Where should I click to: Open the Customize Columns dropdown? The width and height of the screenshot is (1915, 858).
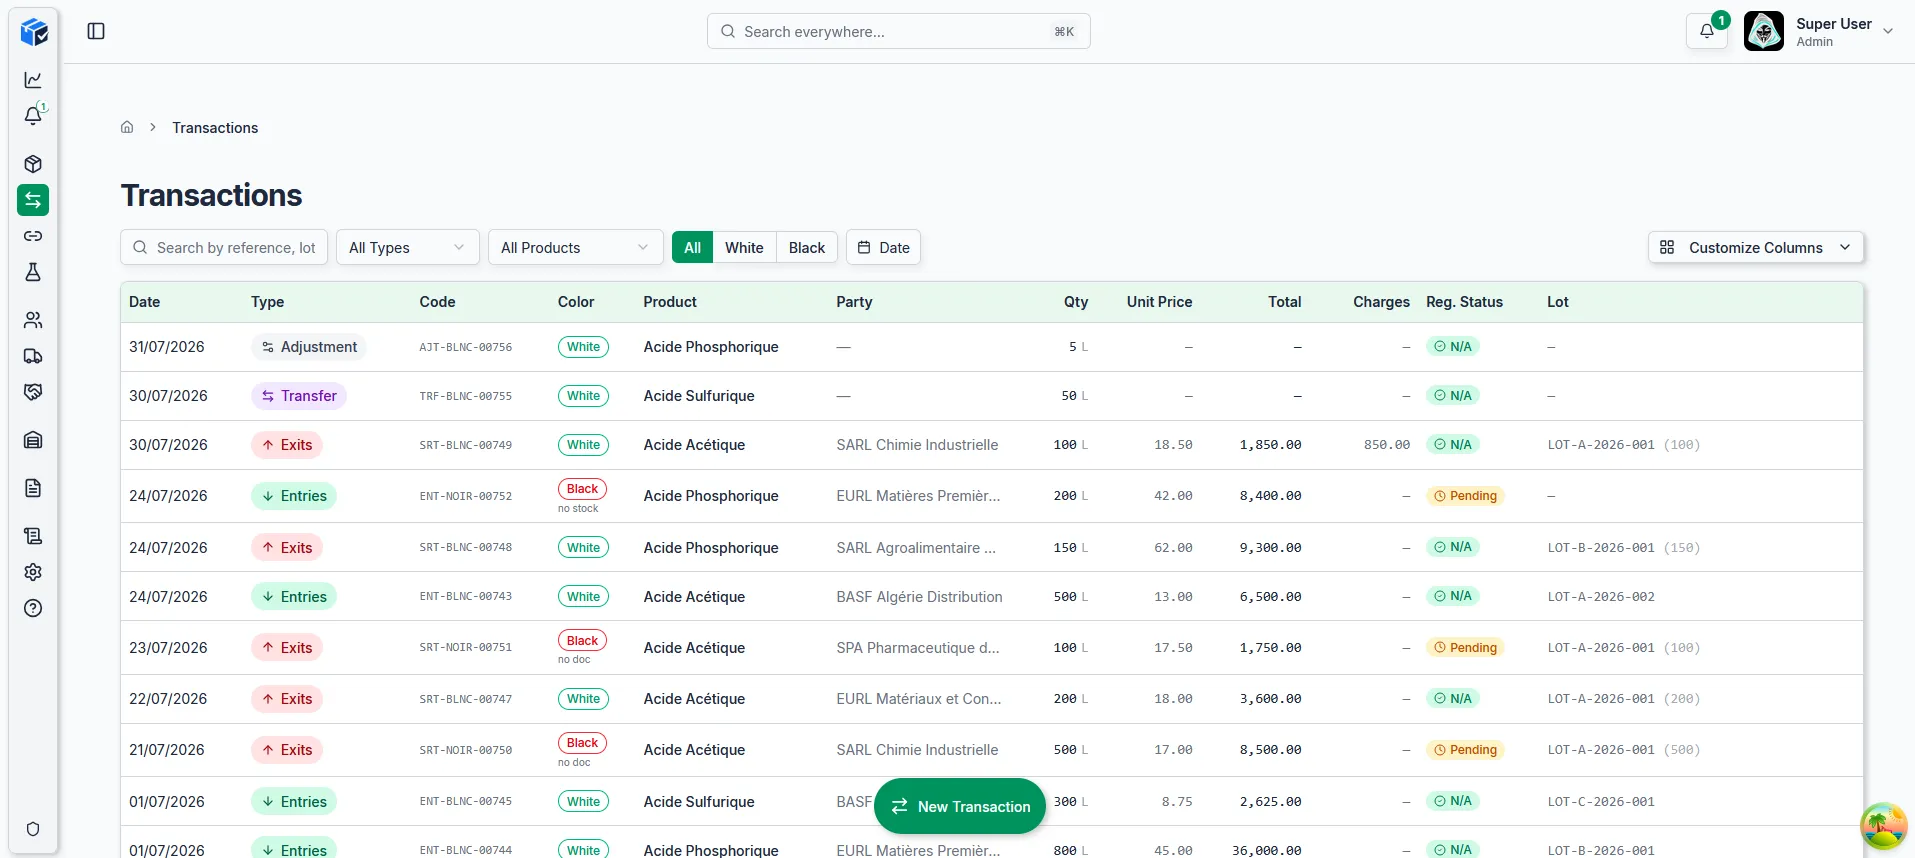point(1755,248)
